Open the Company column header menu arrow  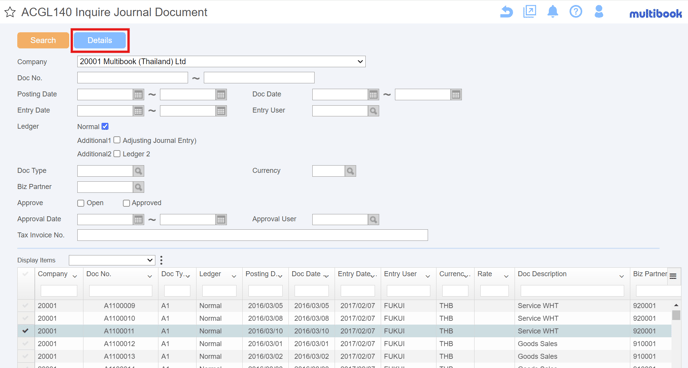(75, 276)
